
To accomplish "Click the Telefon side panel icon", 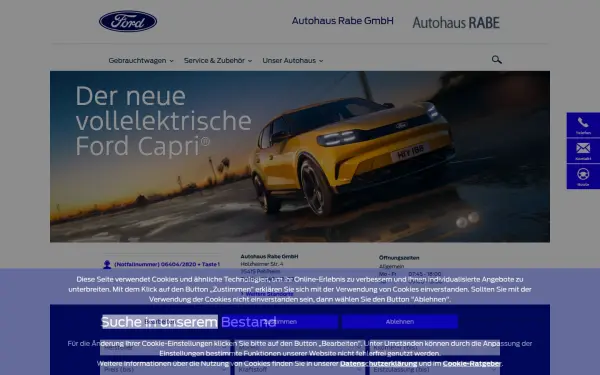I will point(583,125).
